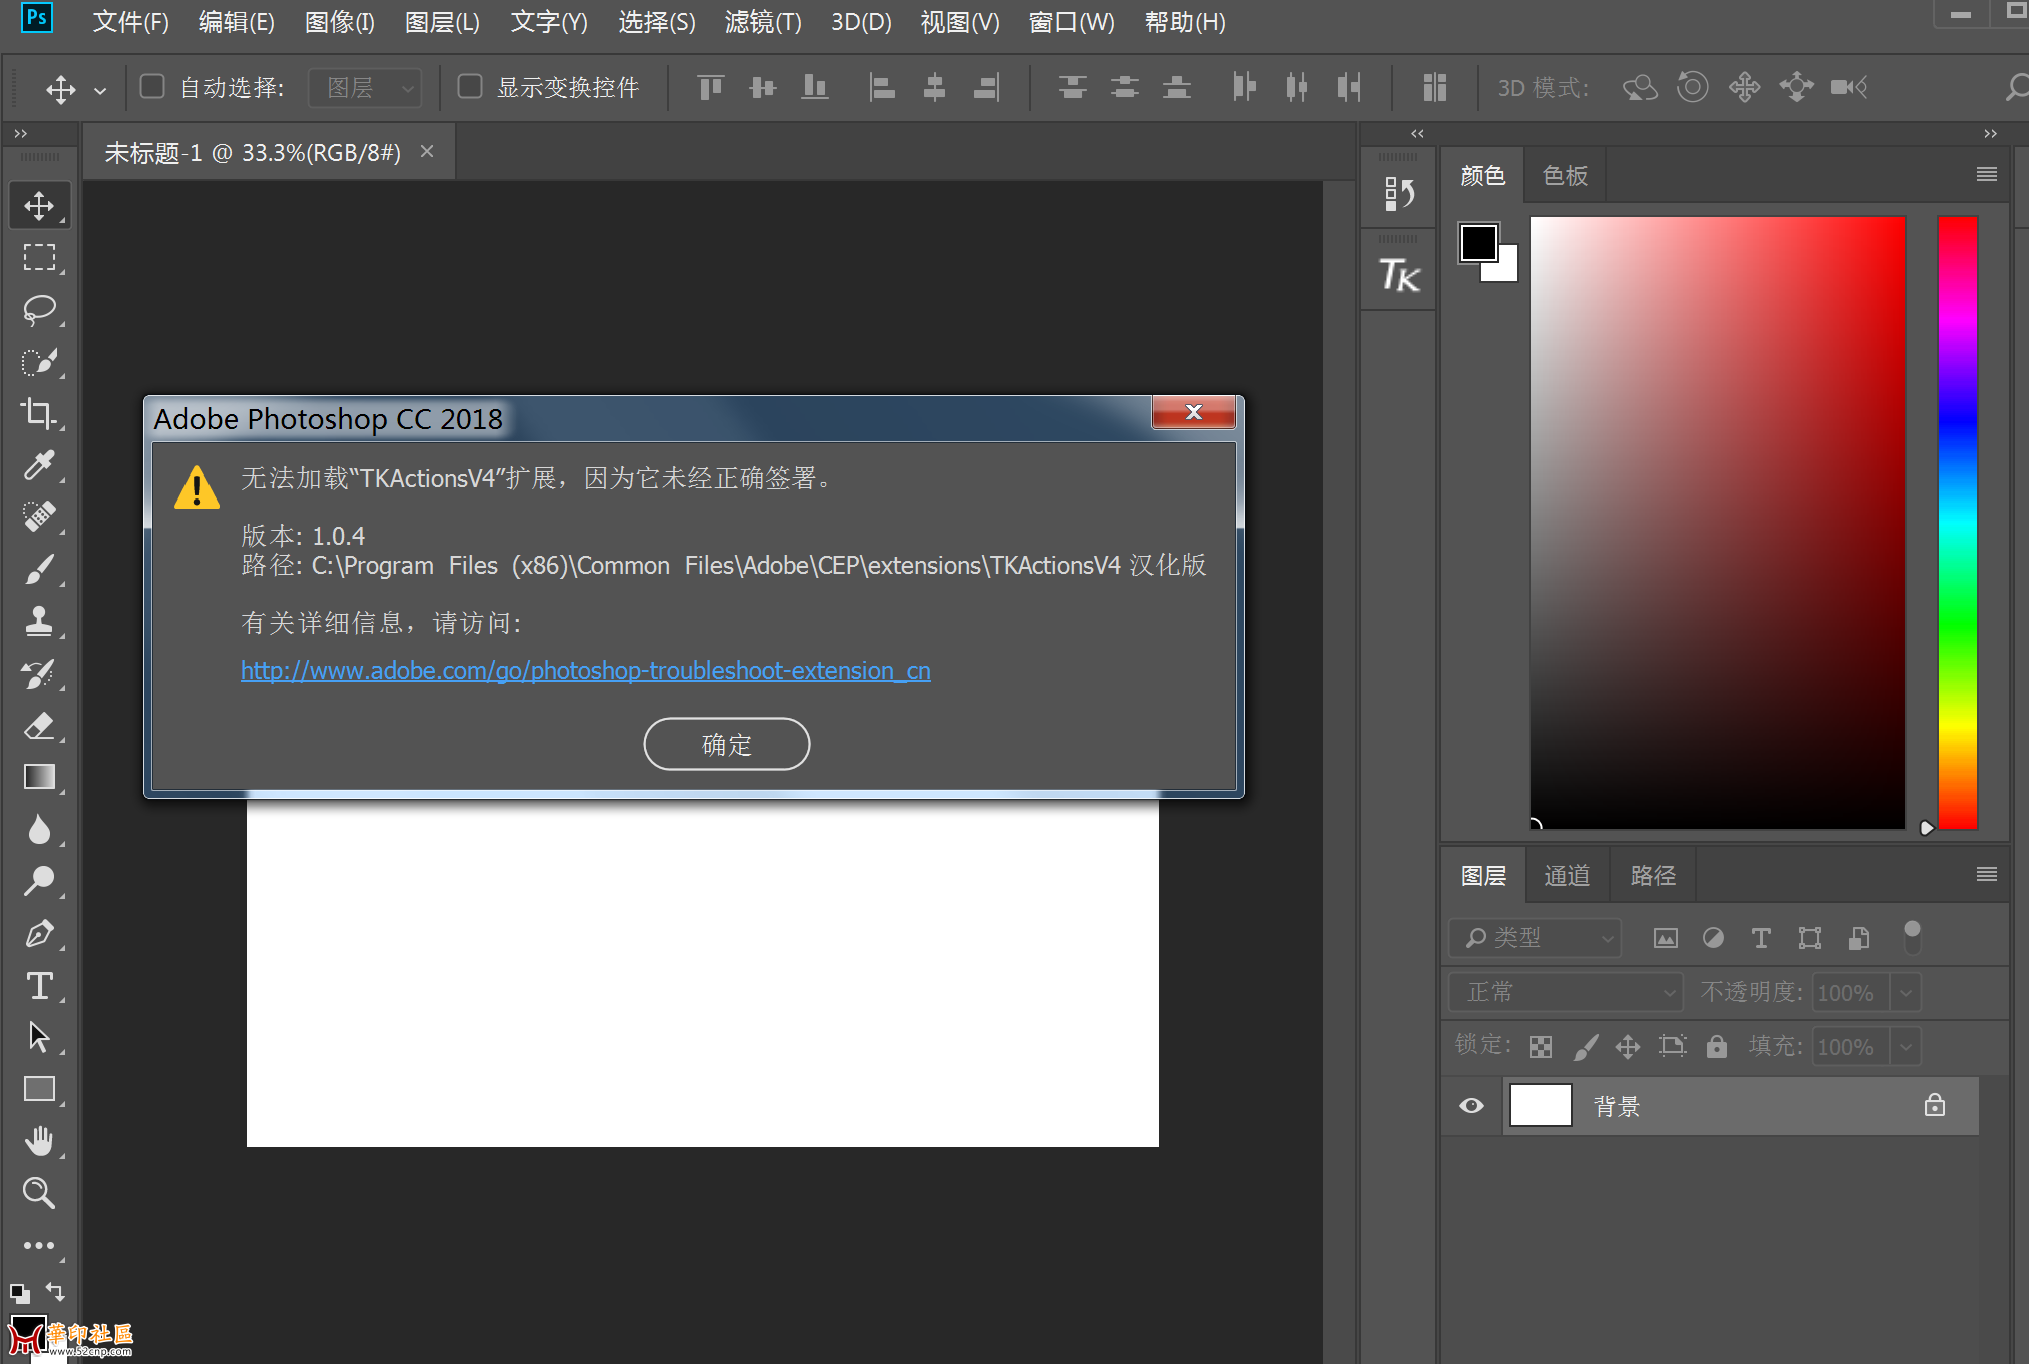Click Align left edges icon
This screenshot has height=1364, width=2029.
coord(882,88)
